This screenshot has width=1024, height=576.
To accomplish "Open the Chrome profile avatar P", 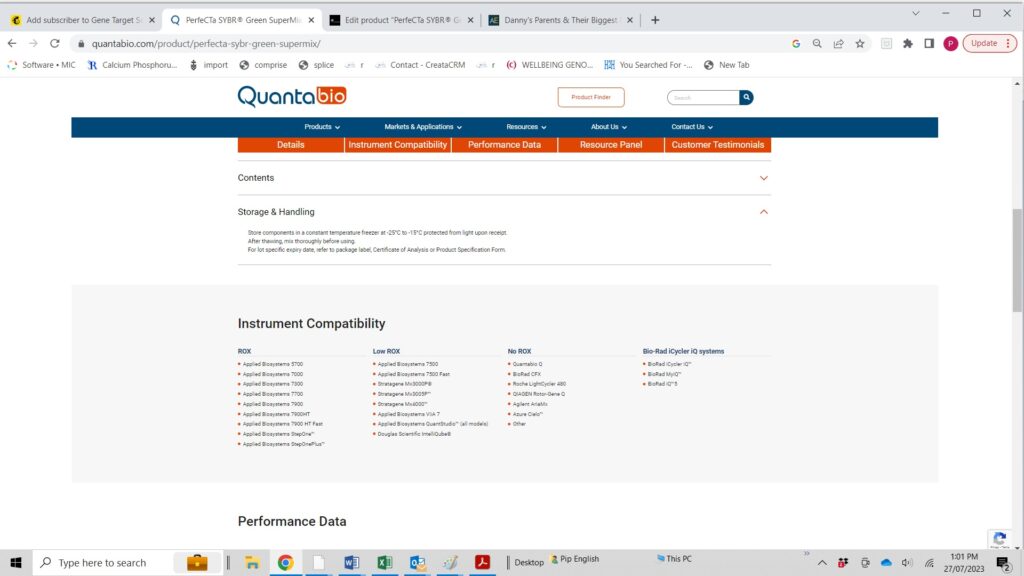I will pyautogui.click(x=951, y=44).
